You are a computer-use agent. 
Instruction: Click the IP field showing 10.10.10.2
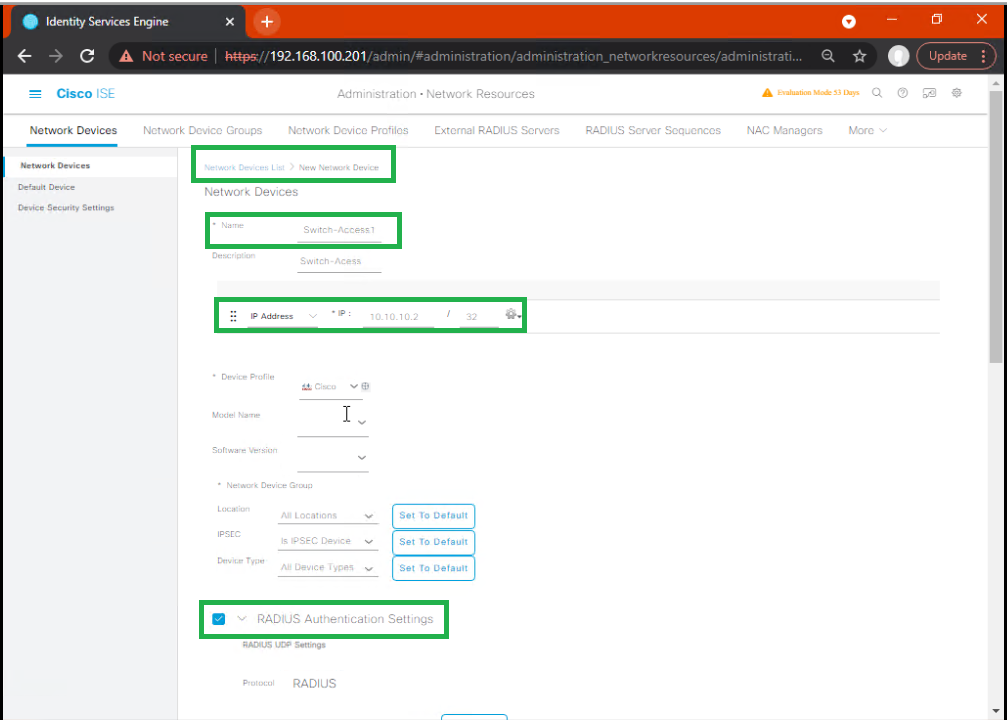[398, 317]
